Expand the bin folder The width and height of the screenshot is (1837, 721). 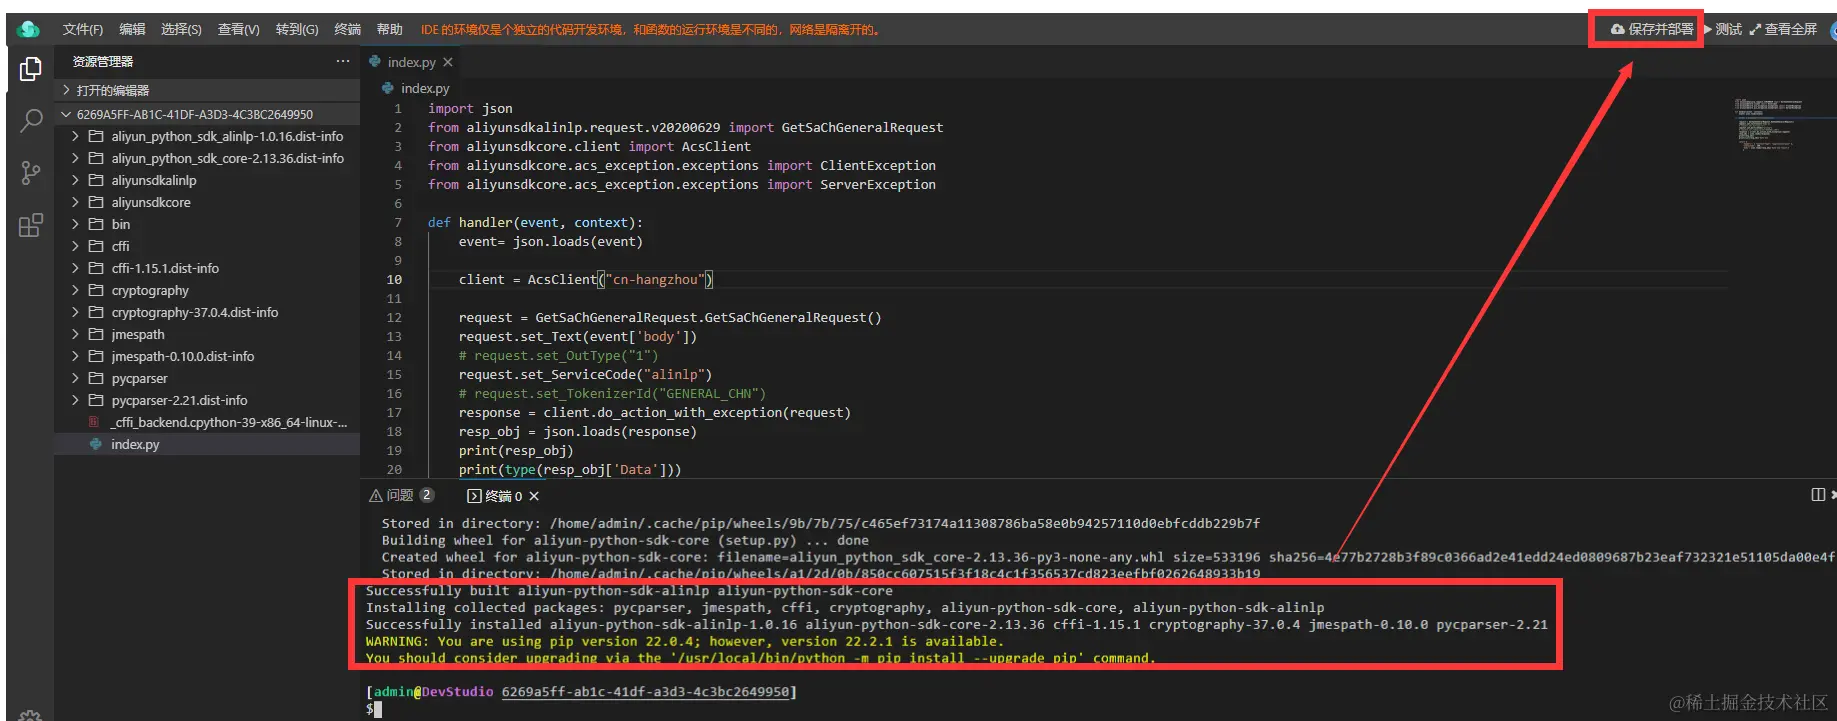click(207, 224)
